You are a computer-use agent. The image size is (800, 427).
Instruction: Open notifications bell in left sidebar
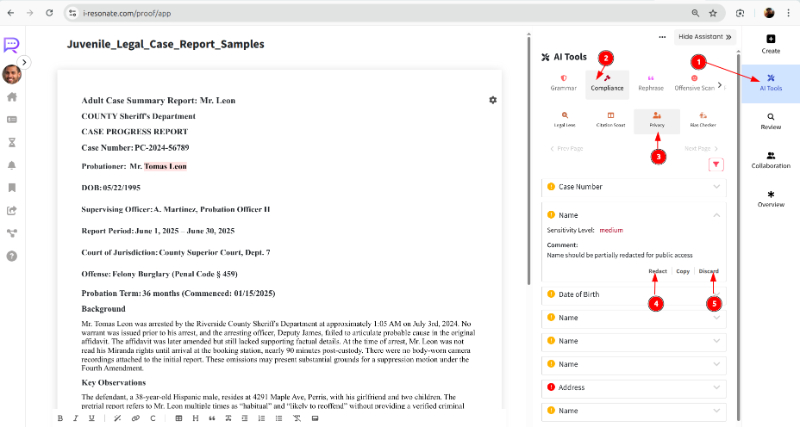pyautogui.click(x=12, y=165)
